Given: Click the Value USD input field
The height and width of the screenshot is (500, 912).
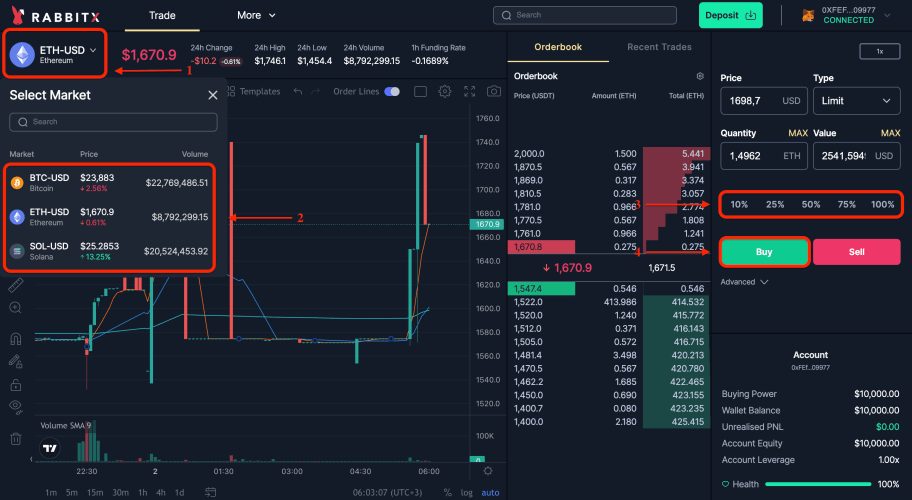Looking at the screenshot, I should (x=856, y=156).
